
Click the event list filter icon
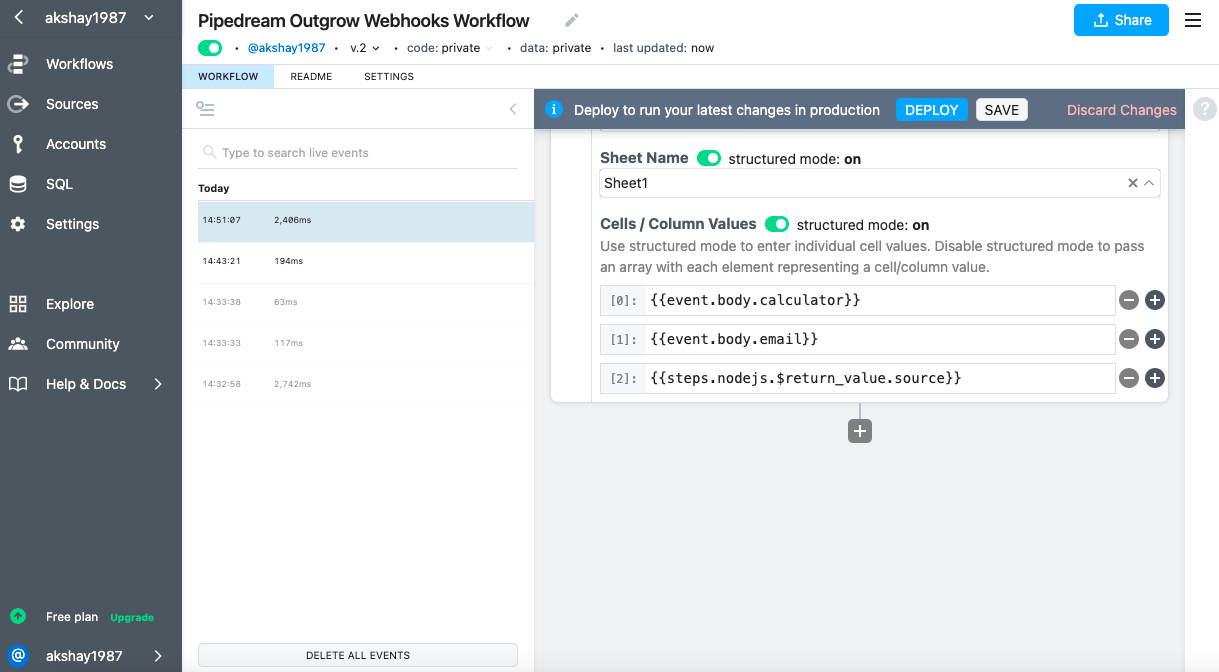[206, 109]
